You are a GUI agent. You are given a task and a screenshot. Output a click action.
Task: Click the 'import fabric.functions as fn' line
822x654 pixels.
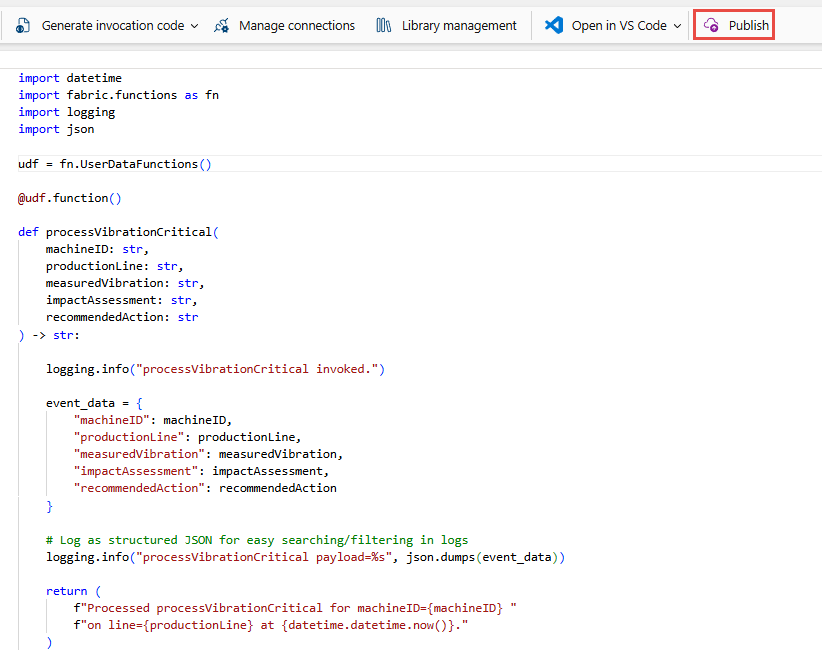coord(118,95)
